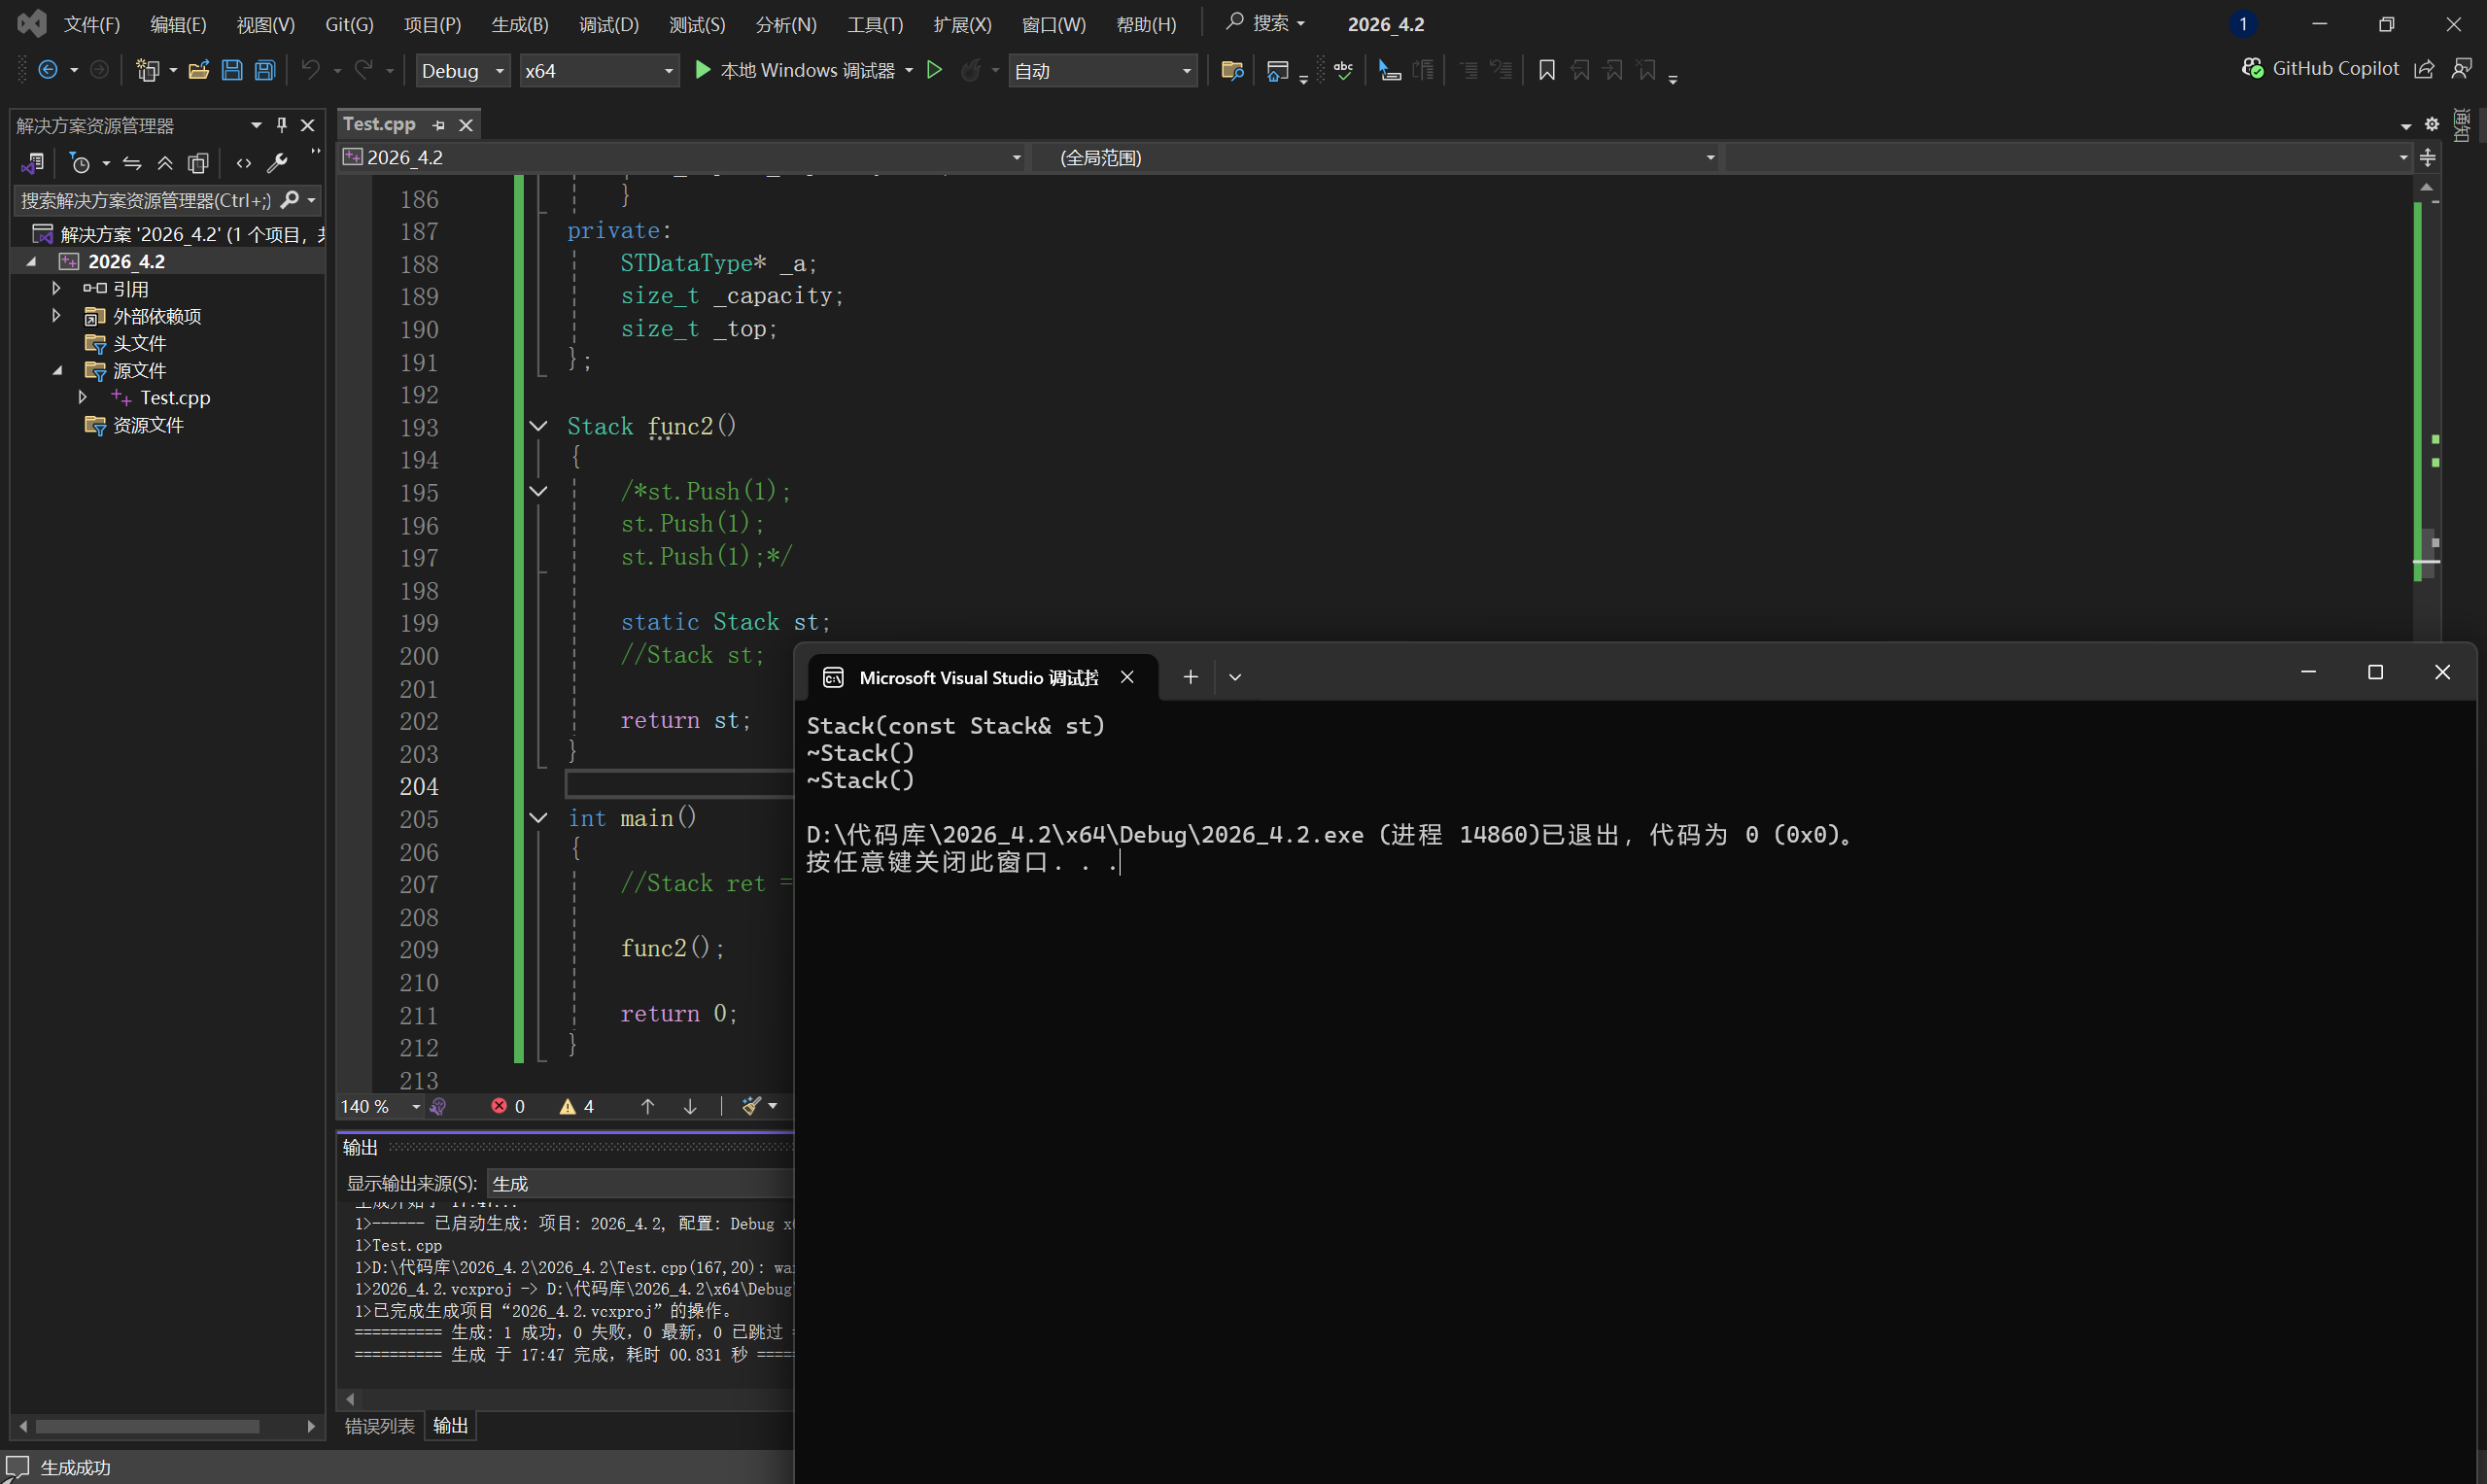Collapse the func2 function code fold

(x=538, y=427)
